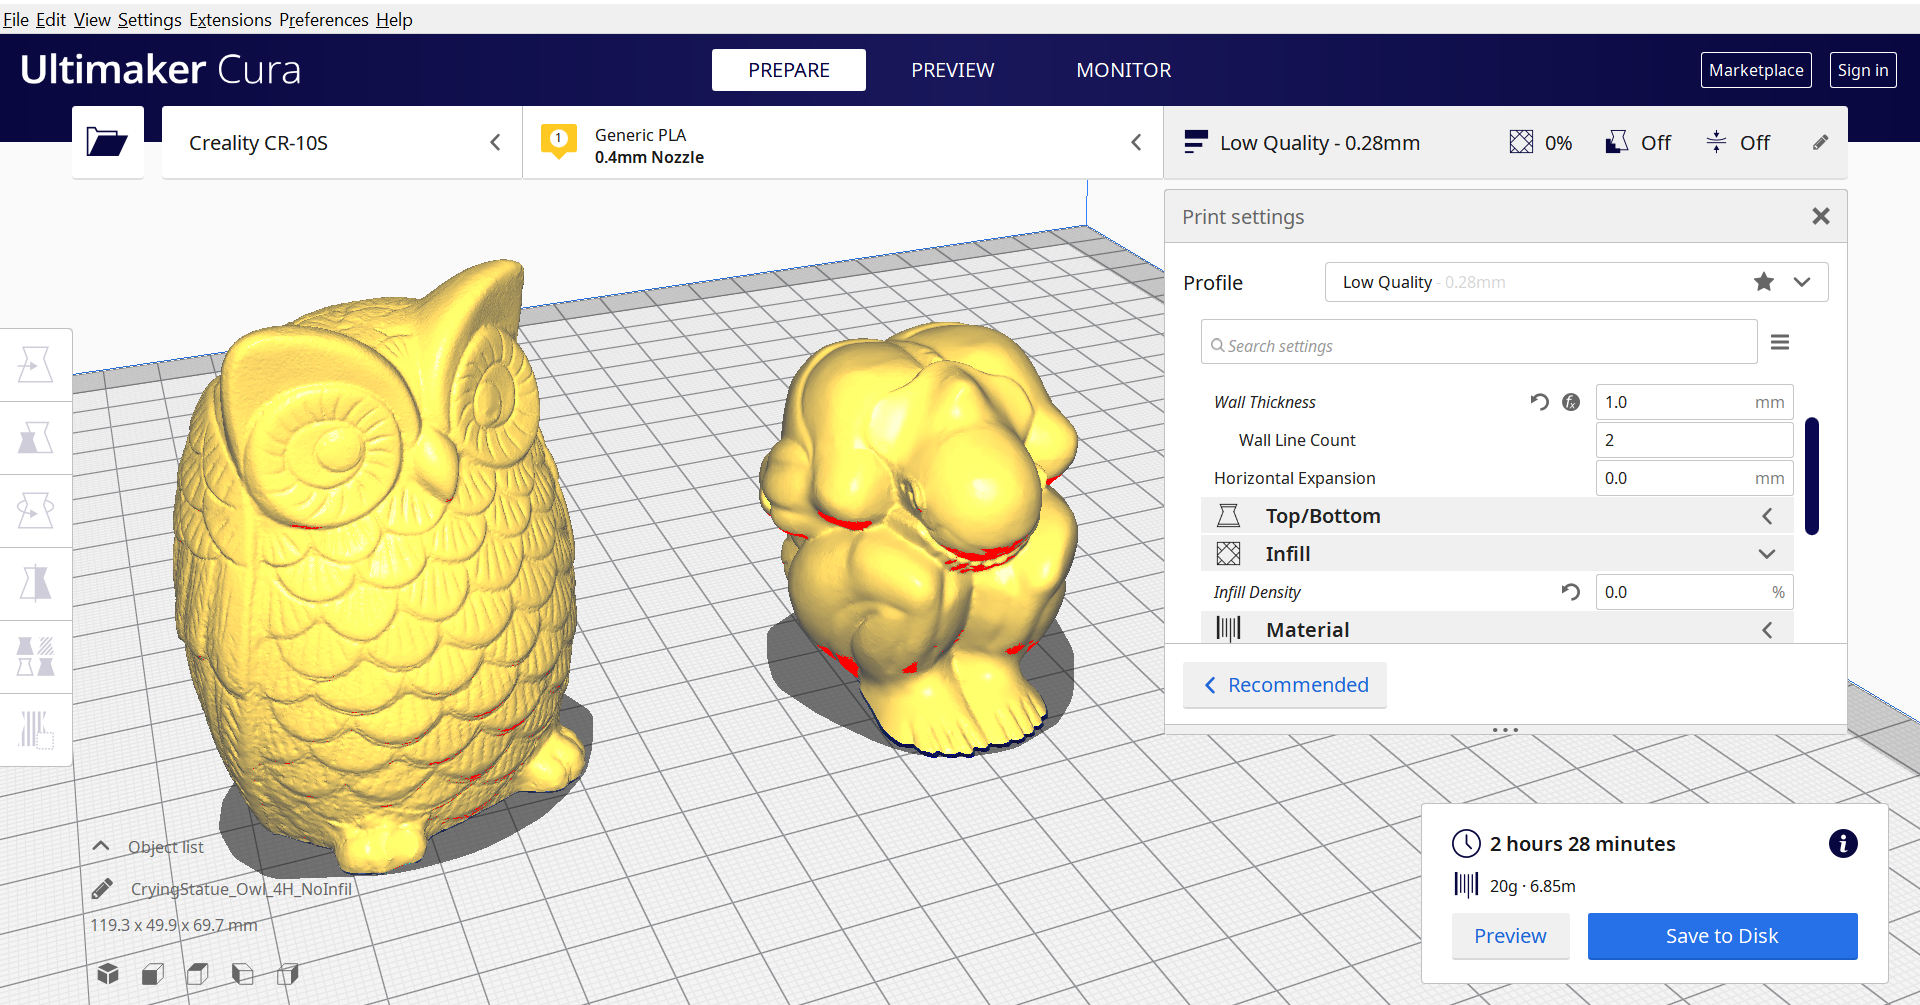Reset Wall Thickness to its default value
This screenshot has width=1920, height=1005.
click(x=1539, y=402)
